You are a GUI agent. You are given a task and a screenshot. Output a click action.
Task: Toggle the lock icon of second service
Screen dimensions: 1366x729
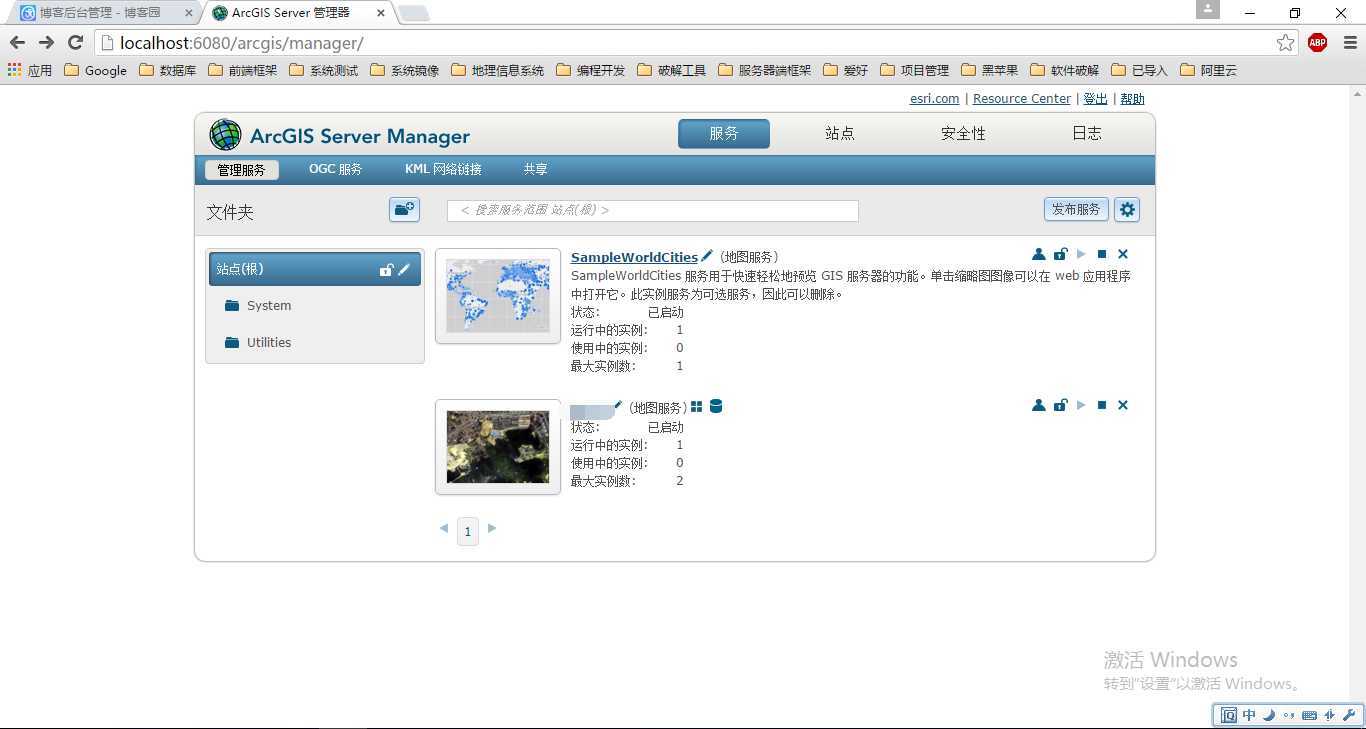[1060, 405]
